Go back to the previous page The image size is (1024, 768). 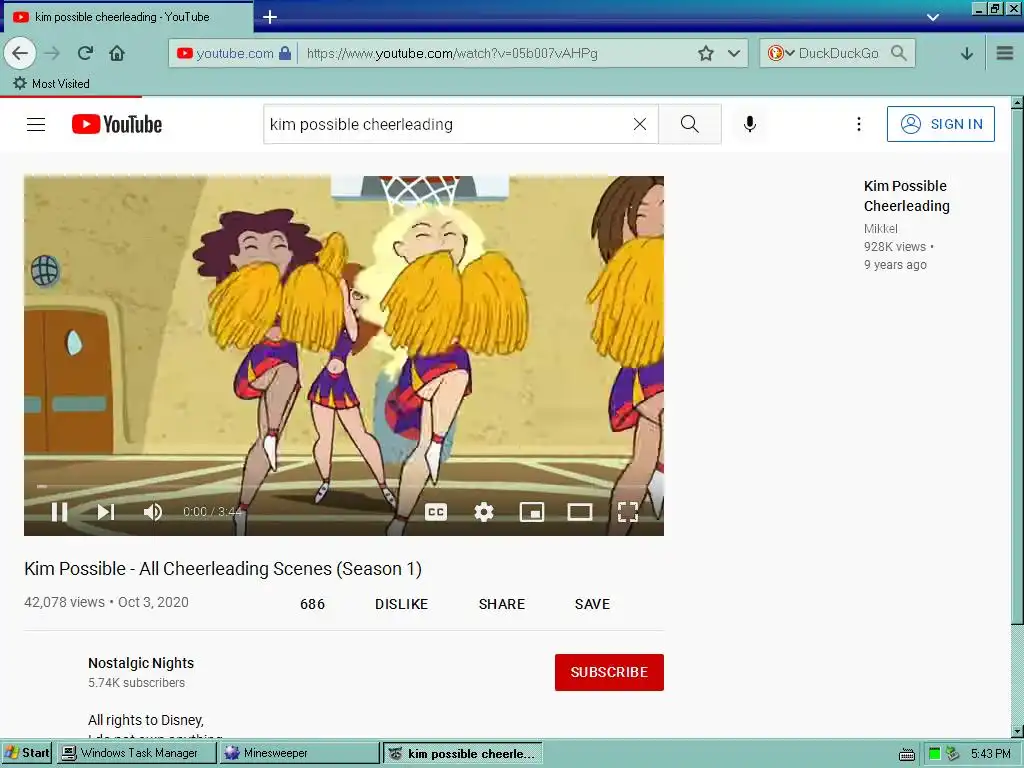(20, 54)
